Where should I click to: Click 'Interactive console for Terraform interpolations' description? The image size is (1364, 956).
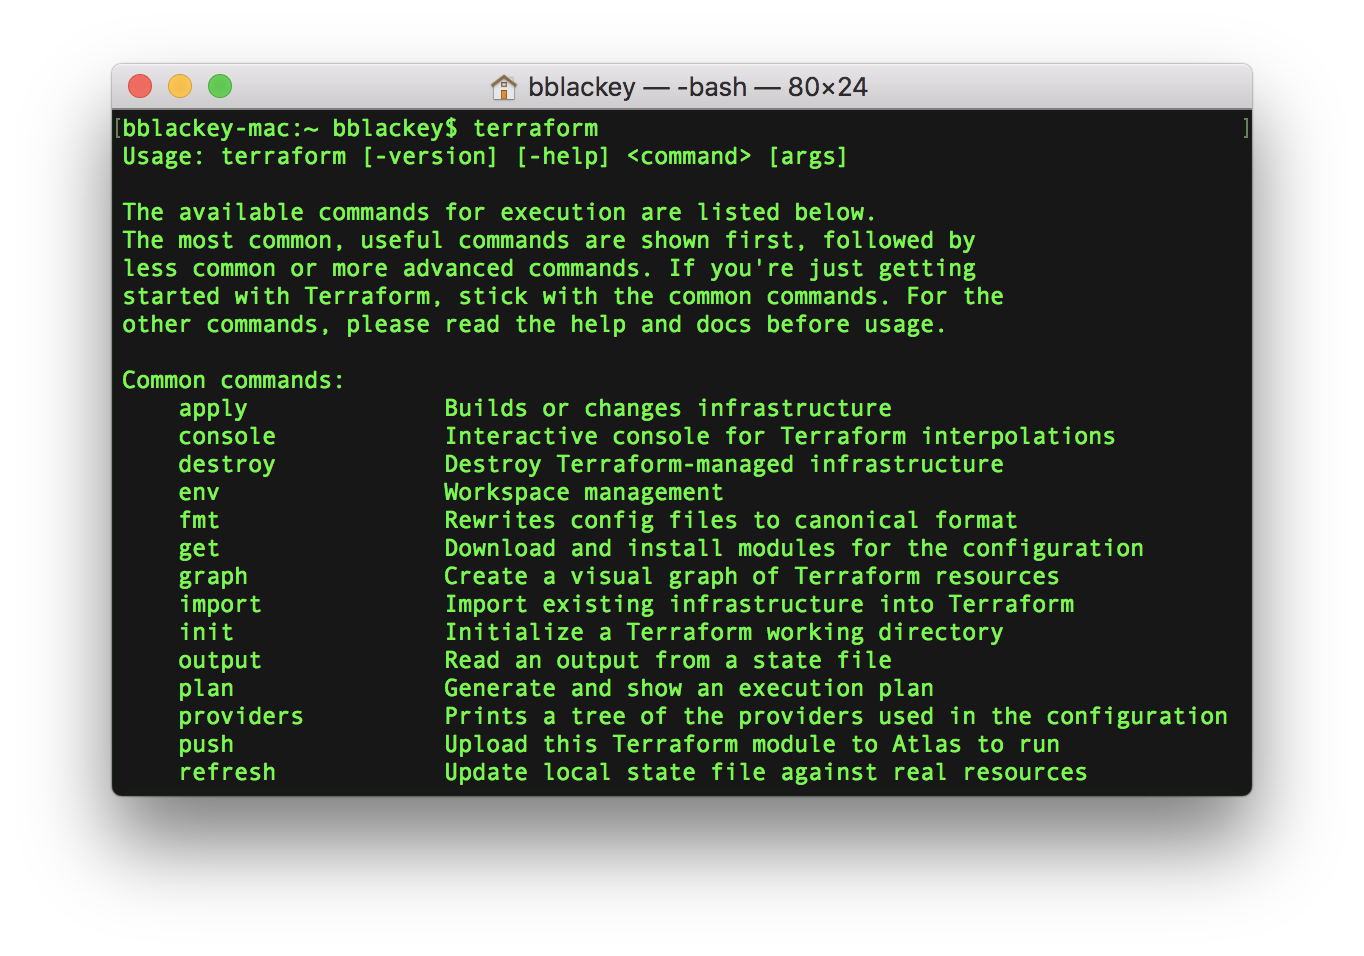tap(780, 436)
